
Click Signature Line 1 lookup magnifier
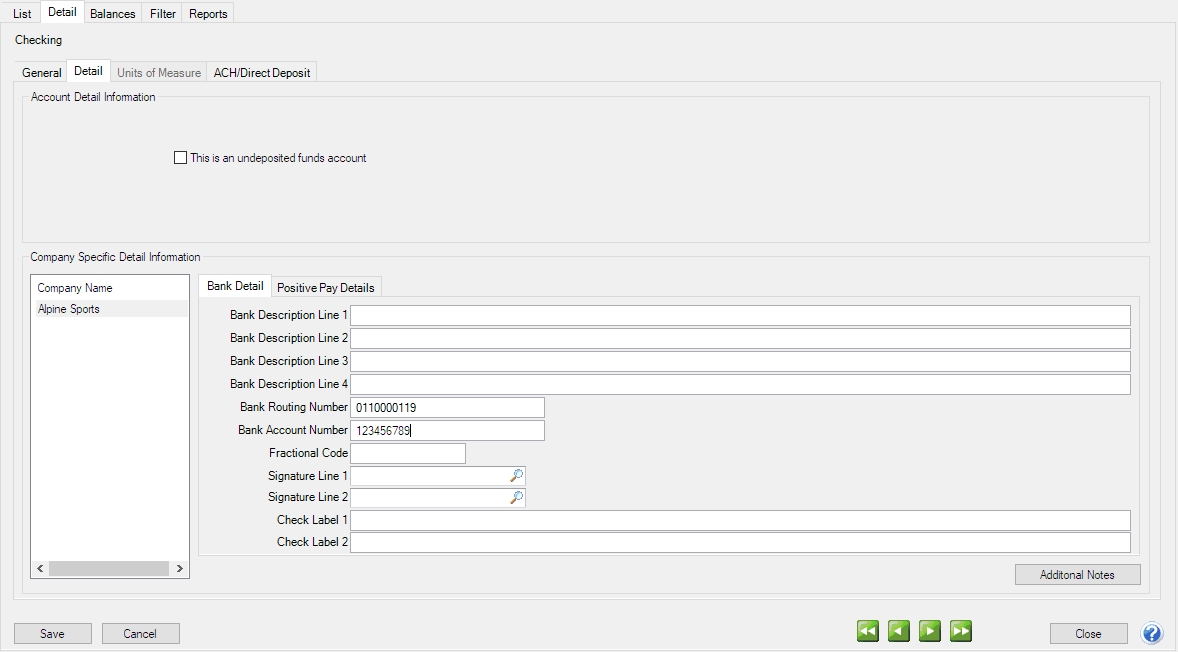tap(516, 476)
